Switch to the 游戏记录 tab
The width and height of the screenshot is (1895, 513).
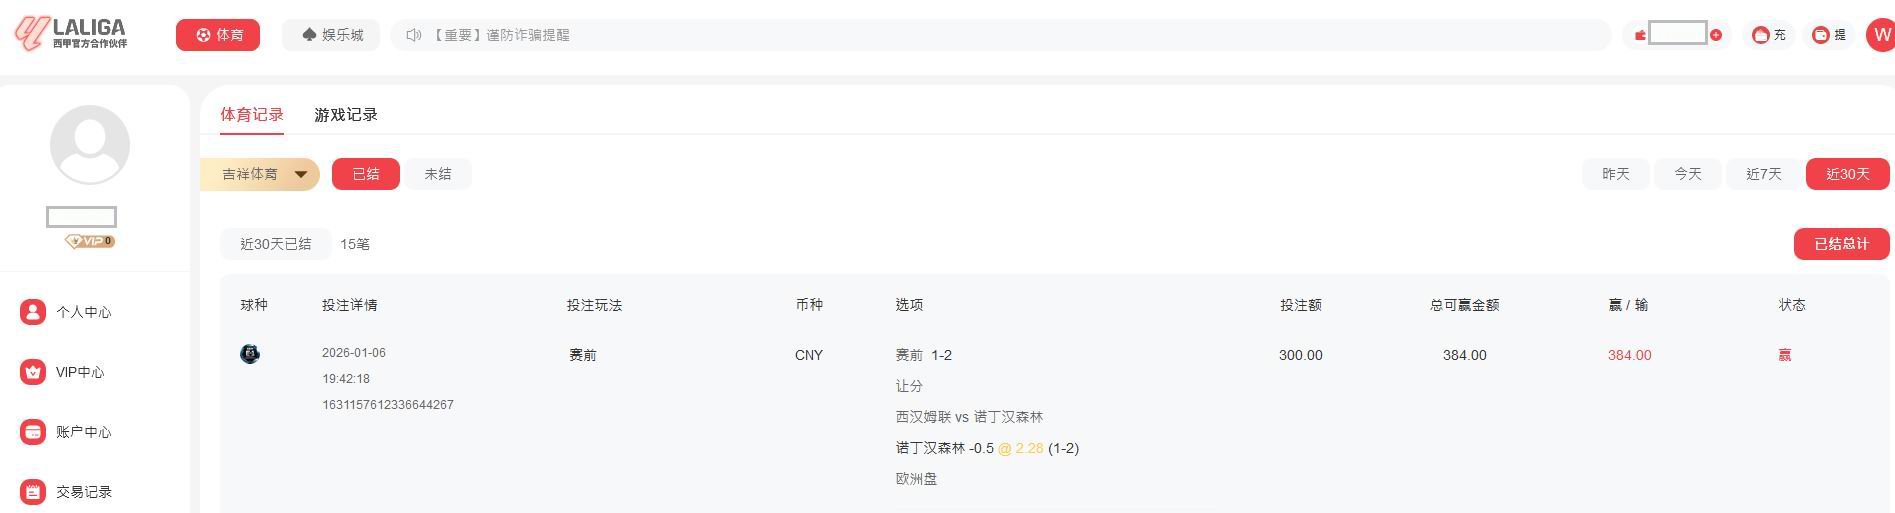click(346, 115)
